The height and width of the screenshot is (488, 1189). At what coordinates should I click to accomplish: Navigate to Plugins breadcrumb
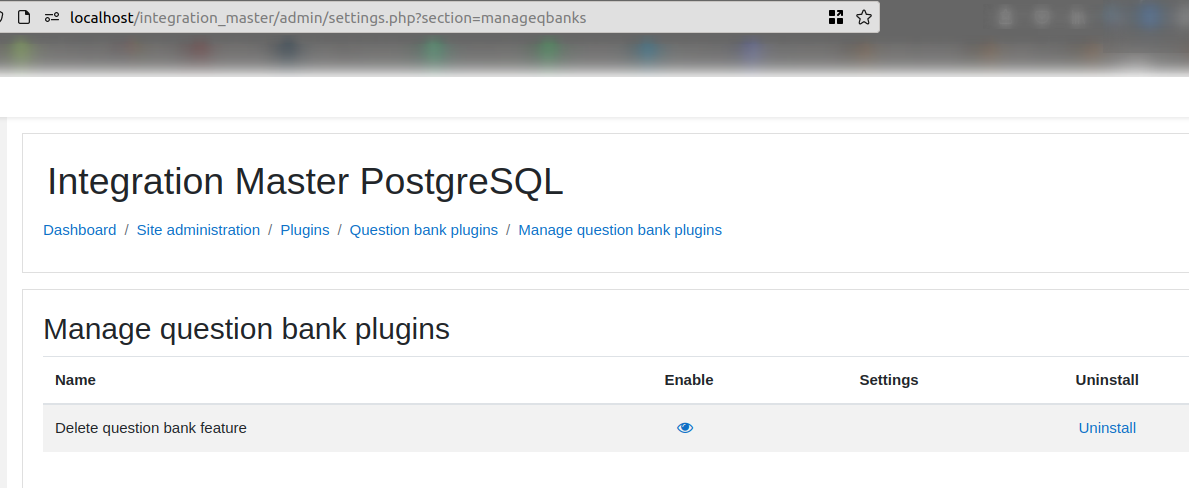(305, 230)
